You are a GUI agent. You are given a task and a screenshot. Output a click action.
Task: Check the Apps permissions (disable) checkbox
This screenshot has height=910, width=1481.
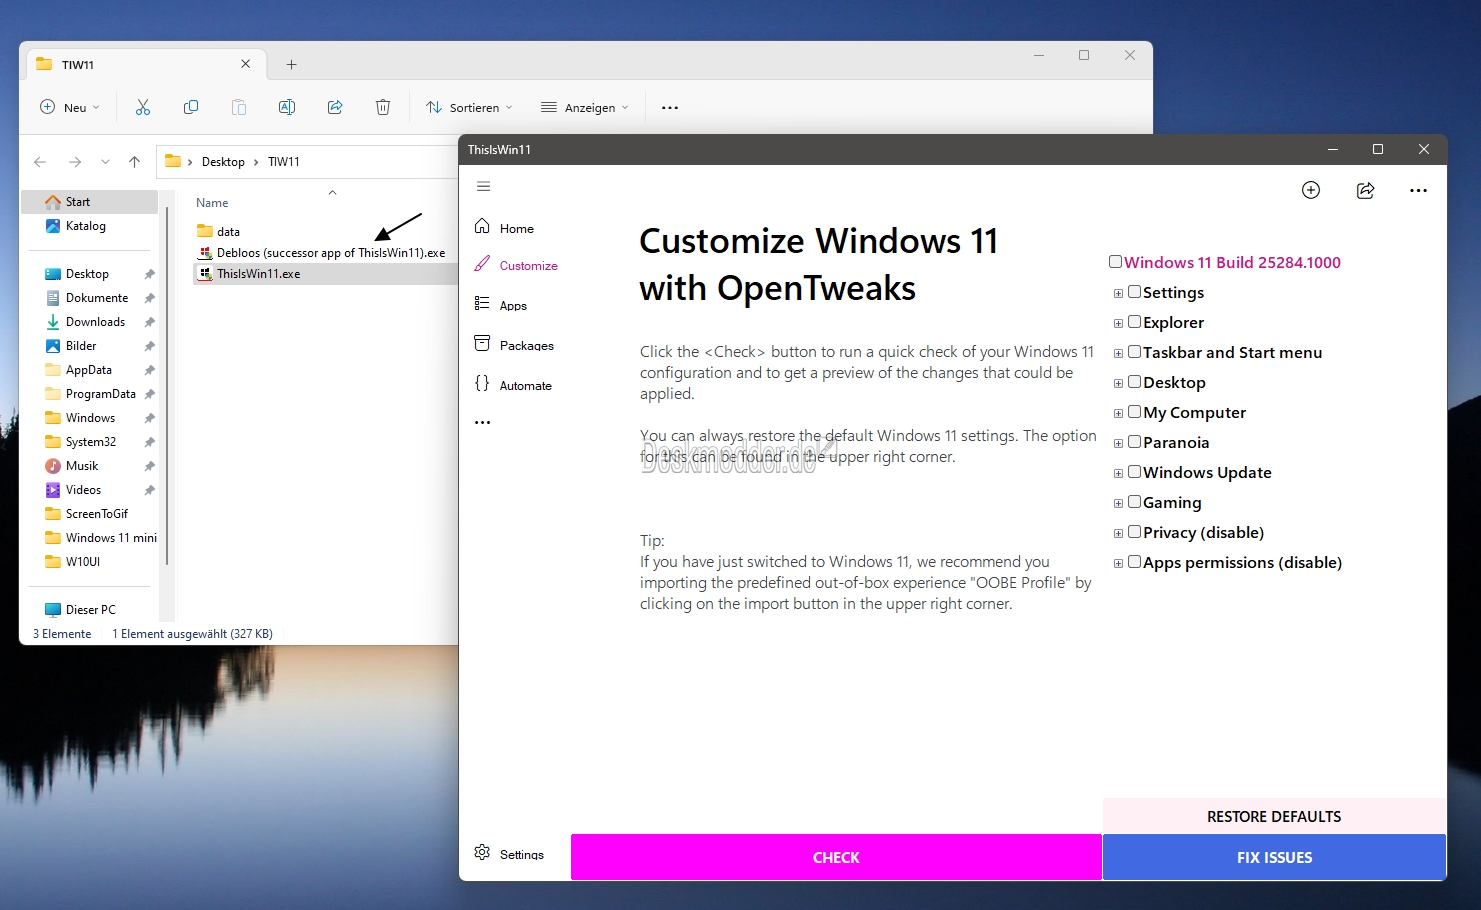[x=1134, y=562]
